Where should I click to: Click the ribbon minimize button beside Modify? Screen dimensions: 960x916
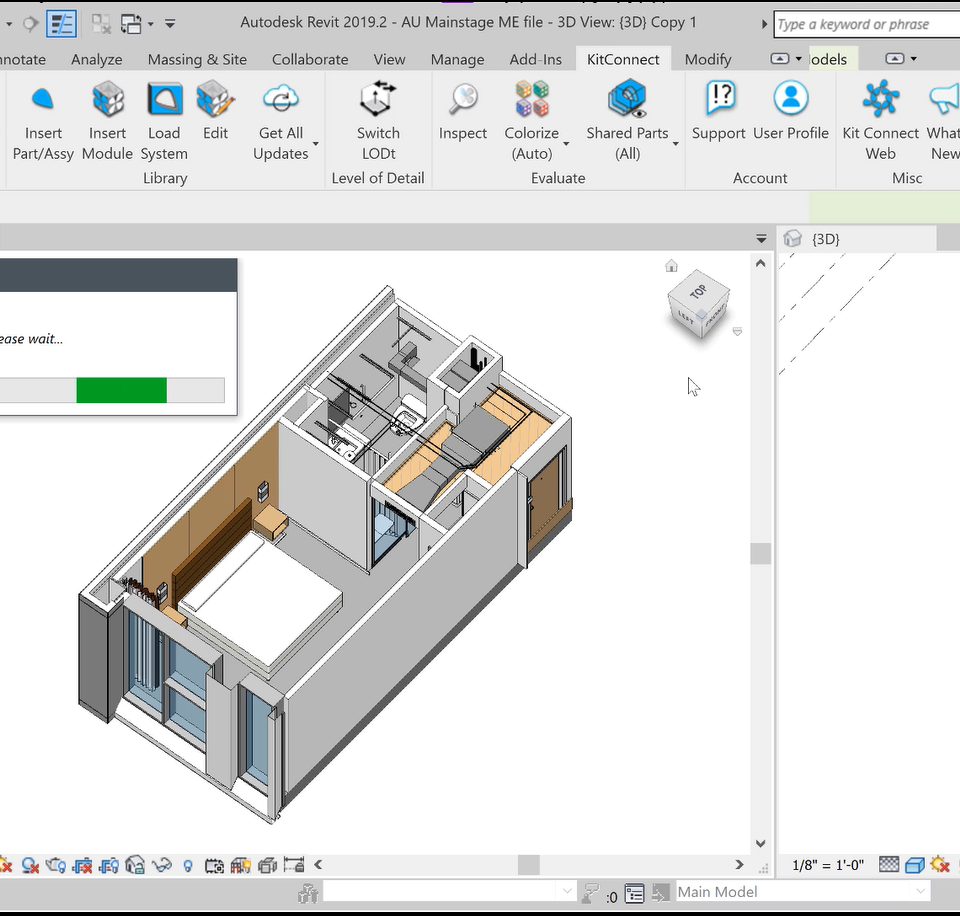point(779,59)
